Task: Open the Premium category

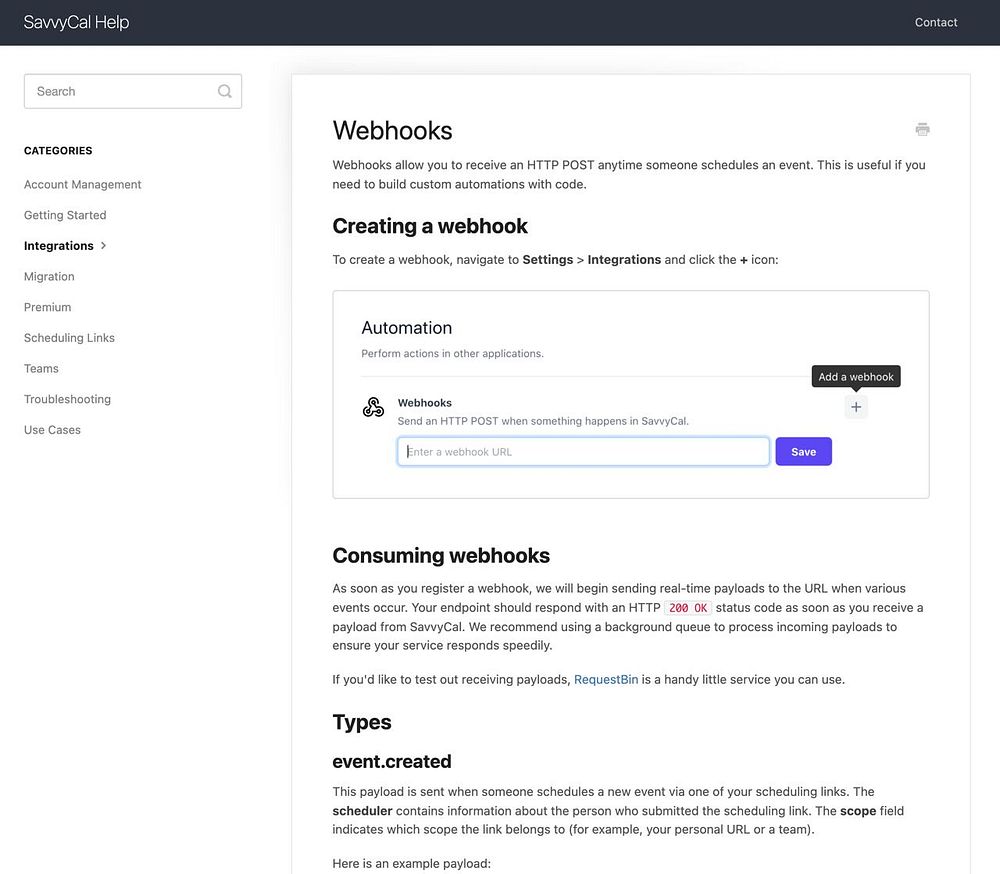Action: point(47,307)
